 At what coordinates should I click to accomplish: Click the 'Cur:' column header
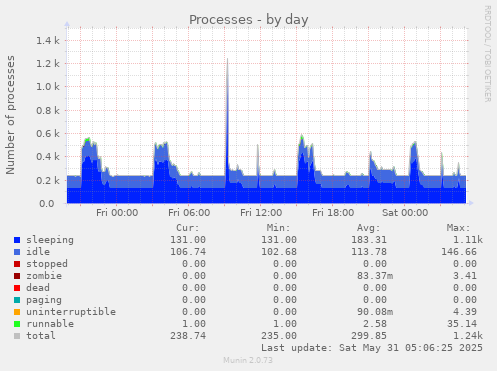point(188,228)
